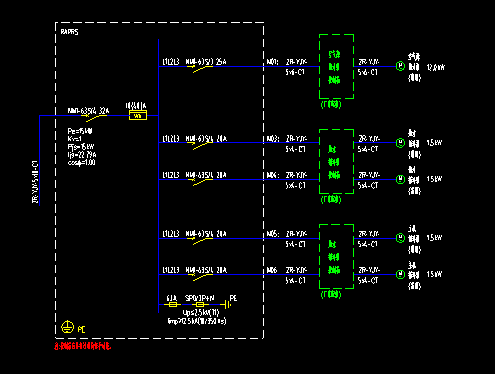Click the breaker switch symbol on the N06 branch
The height and width of the screenshot is (374, 495).
coord(202,277)
